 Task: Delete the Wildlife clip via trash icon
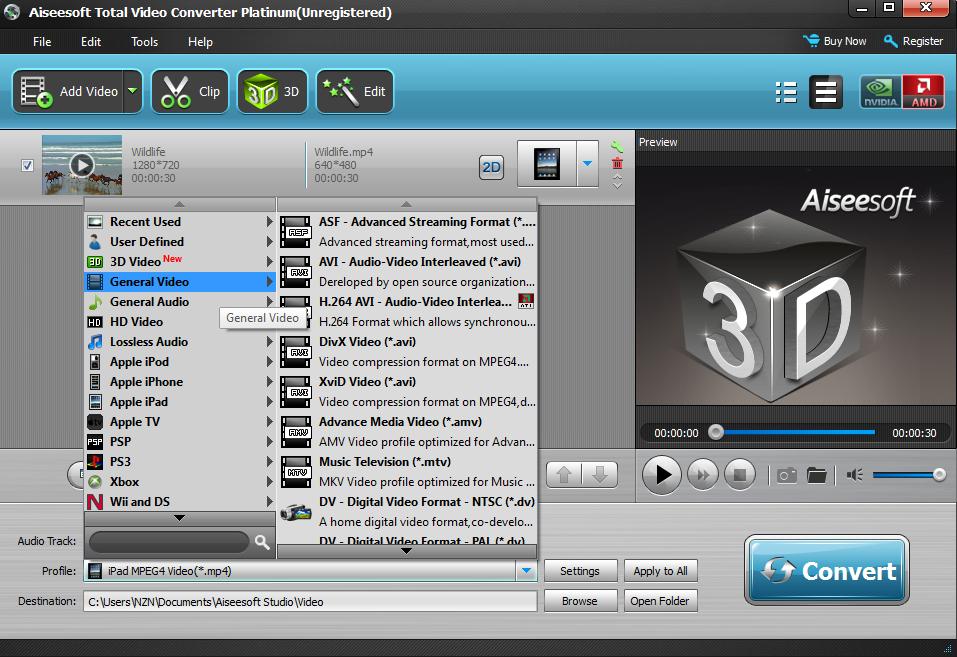point(618,163)
